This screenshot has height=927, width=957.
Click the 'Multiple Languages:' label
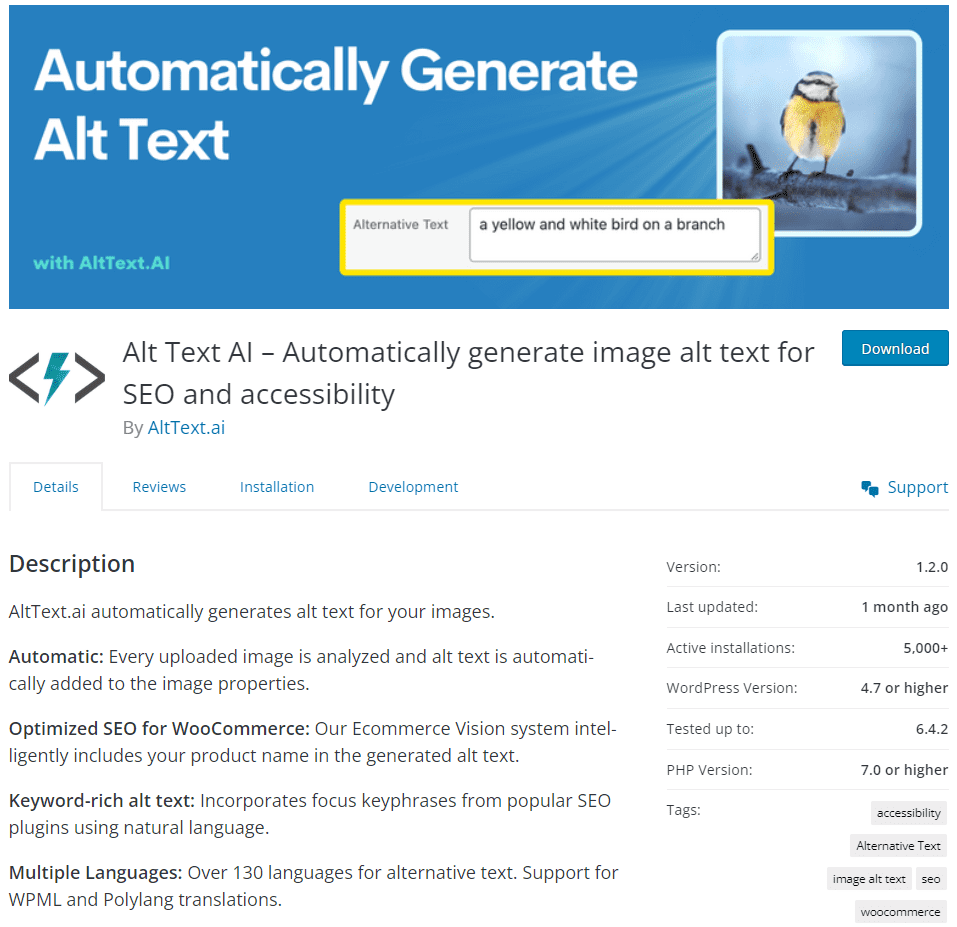click(96, 873)
